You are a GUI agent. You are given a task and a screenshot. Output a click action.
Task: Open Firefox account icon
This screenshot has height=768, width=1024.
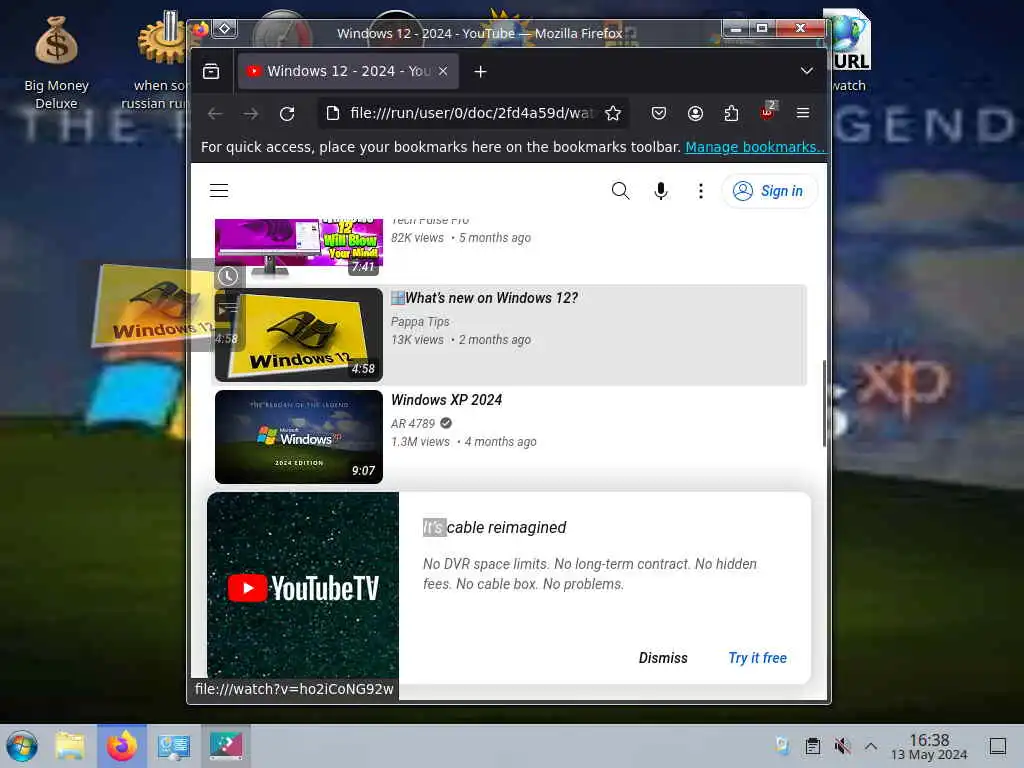coord(696,114)
